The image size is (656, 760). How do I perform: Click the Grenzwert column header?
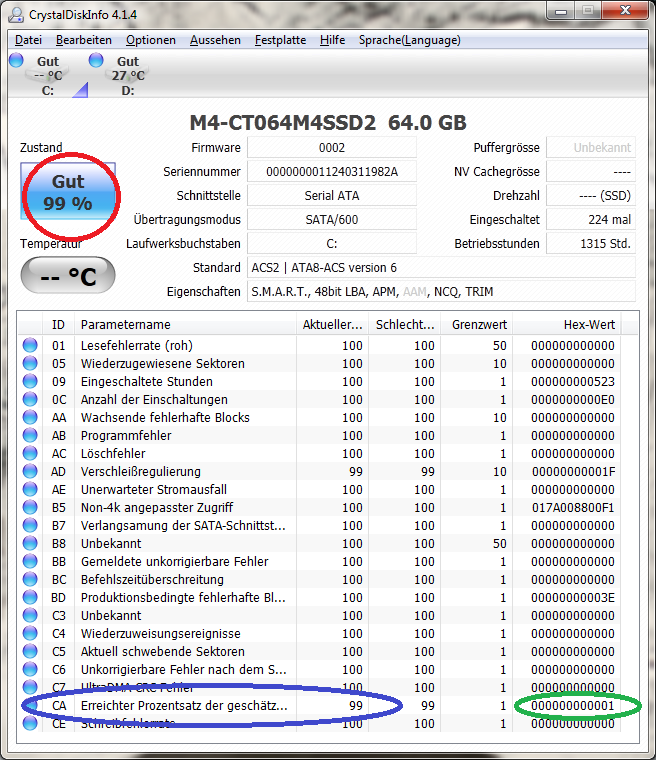477,324
